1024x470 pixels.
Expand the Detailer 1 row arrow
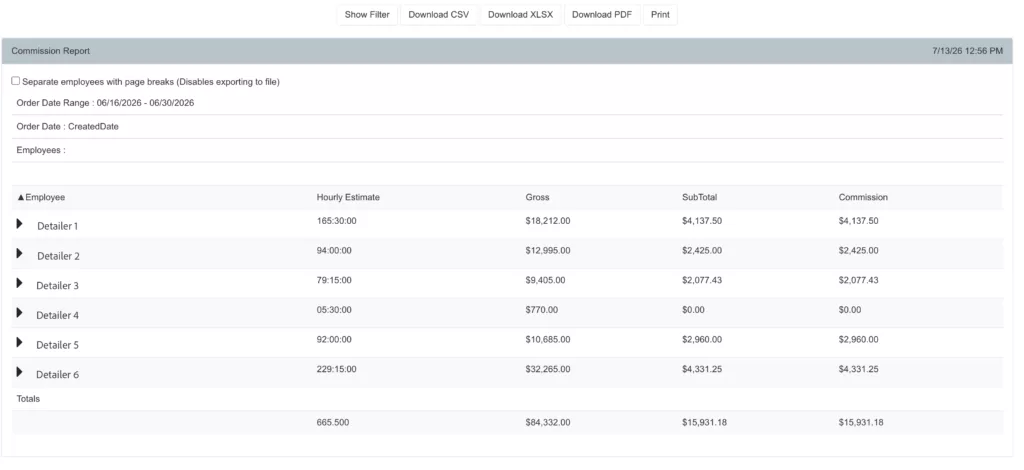click(20, 223)
